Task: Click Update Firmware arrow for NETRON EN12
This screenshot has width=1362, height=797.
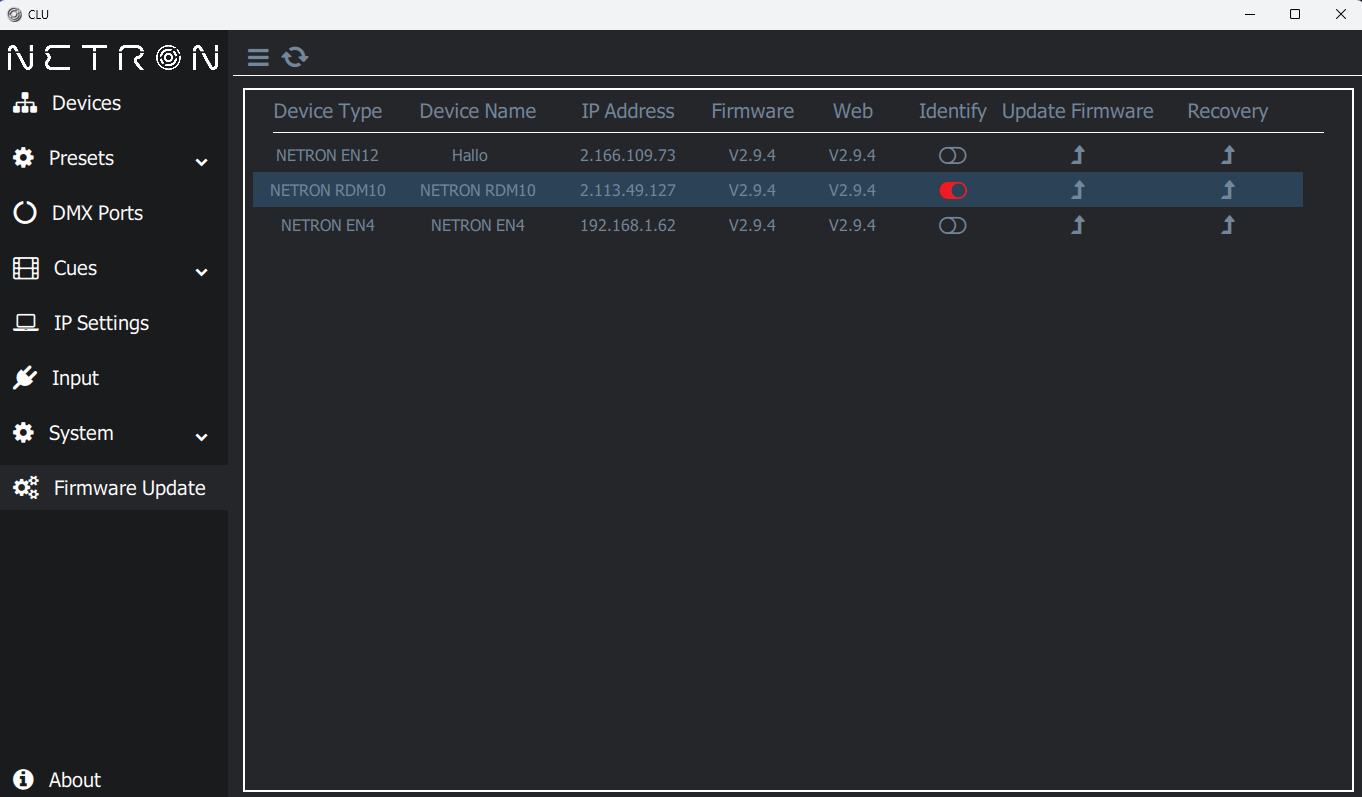Action: point(1078,155)
